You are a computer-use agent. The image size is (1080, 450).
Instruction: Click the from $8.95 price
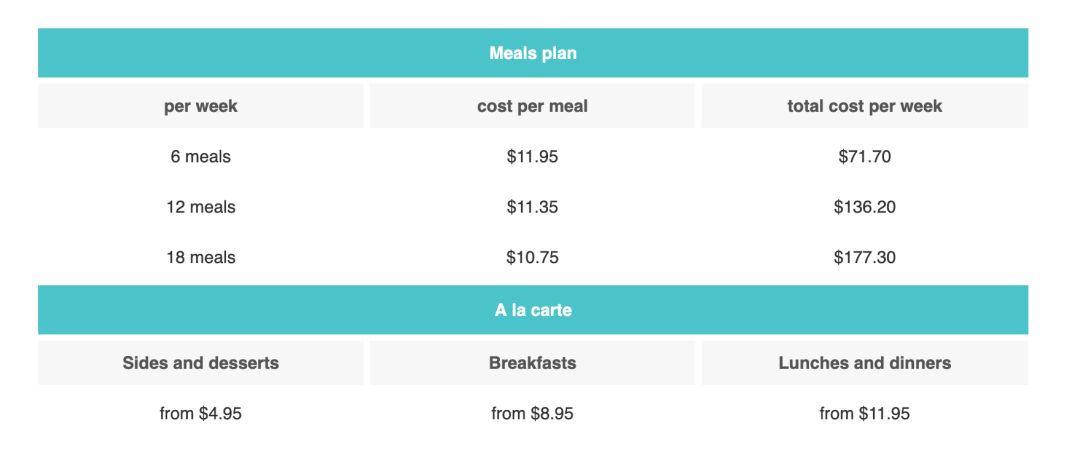[x=532, y=413]
